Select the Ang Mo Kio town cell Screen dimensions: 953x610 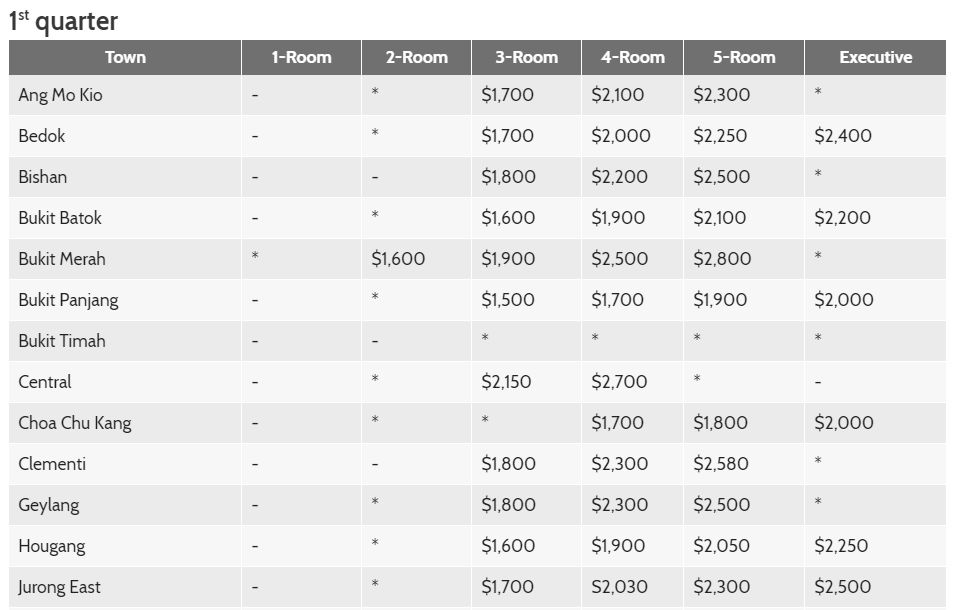60,95
